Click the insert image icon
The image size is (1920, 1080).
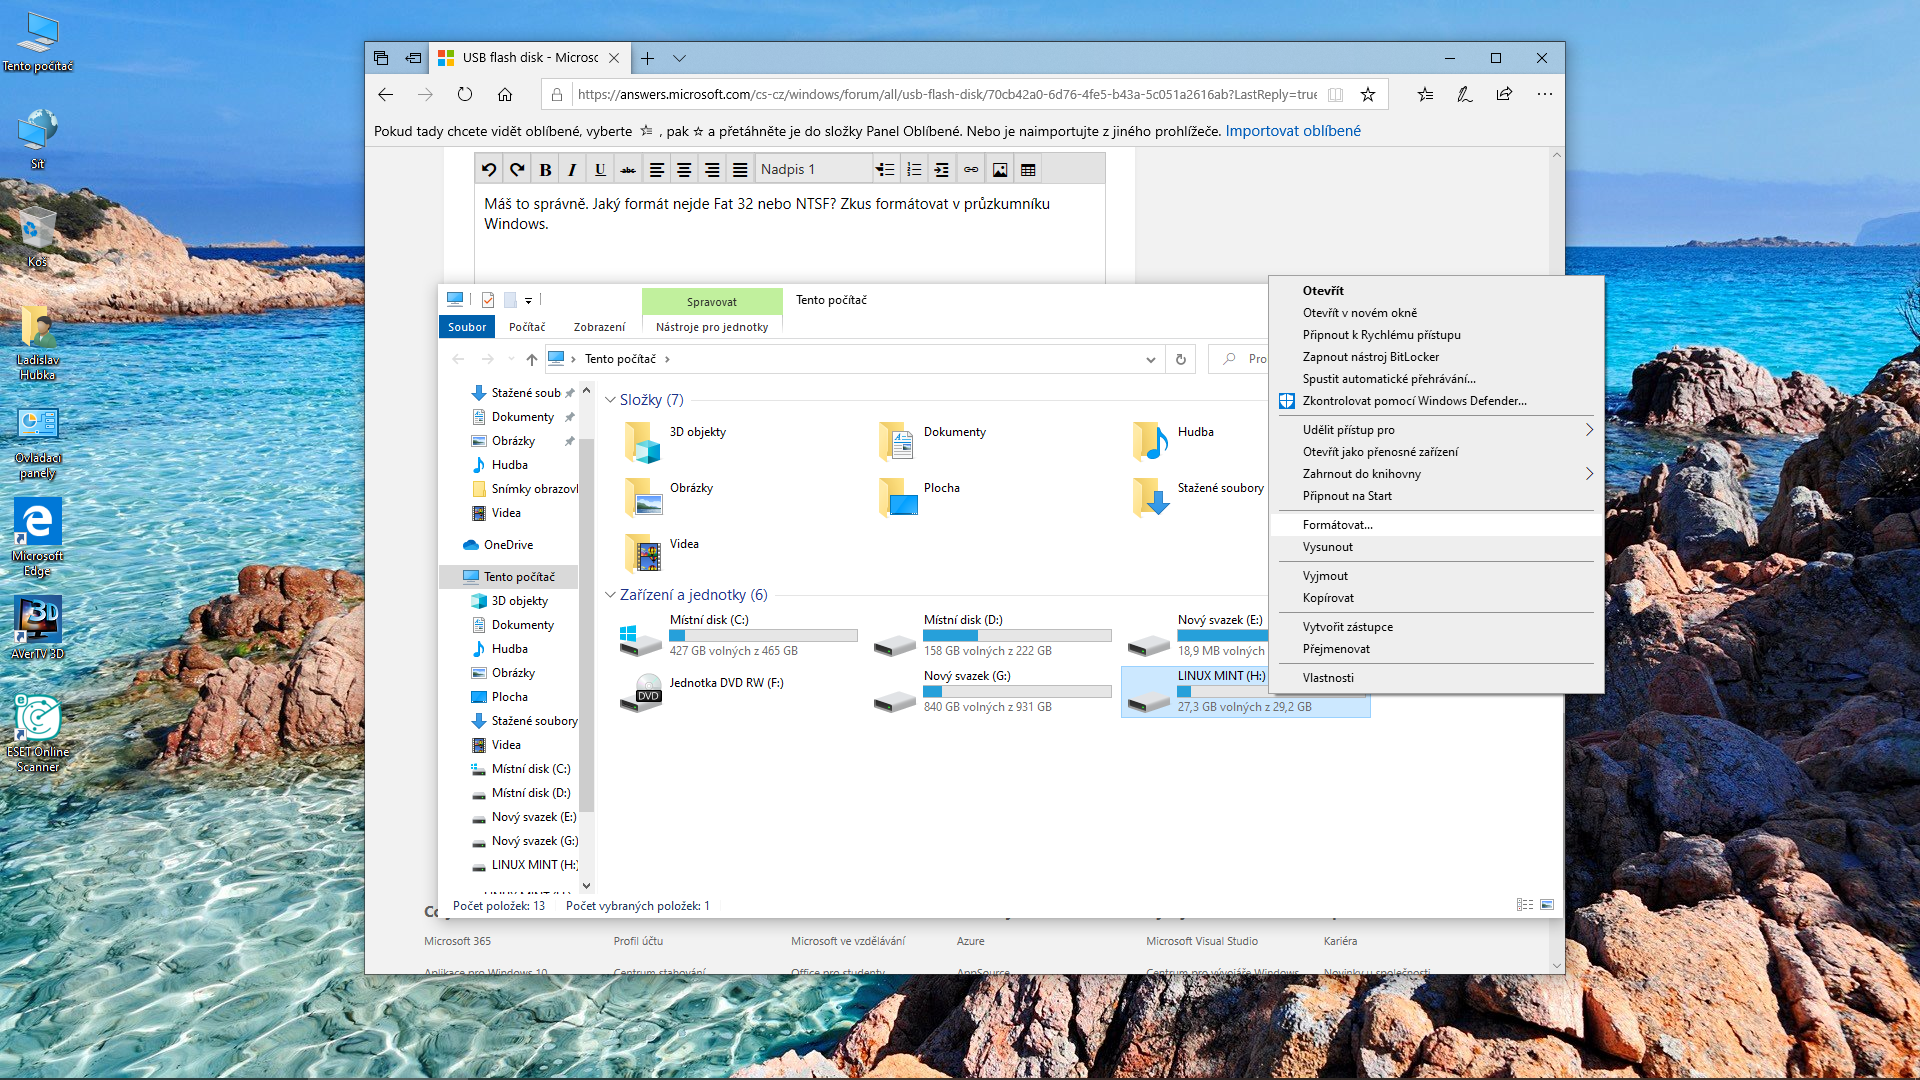pos(999,170)
